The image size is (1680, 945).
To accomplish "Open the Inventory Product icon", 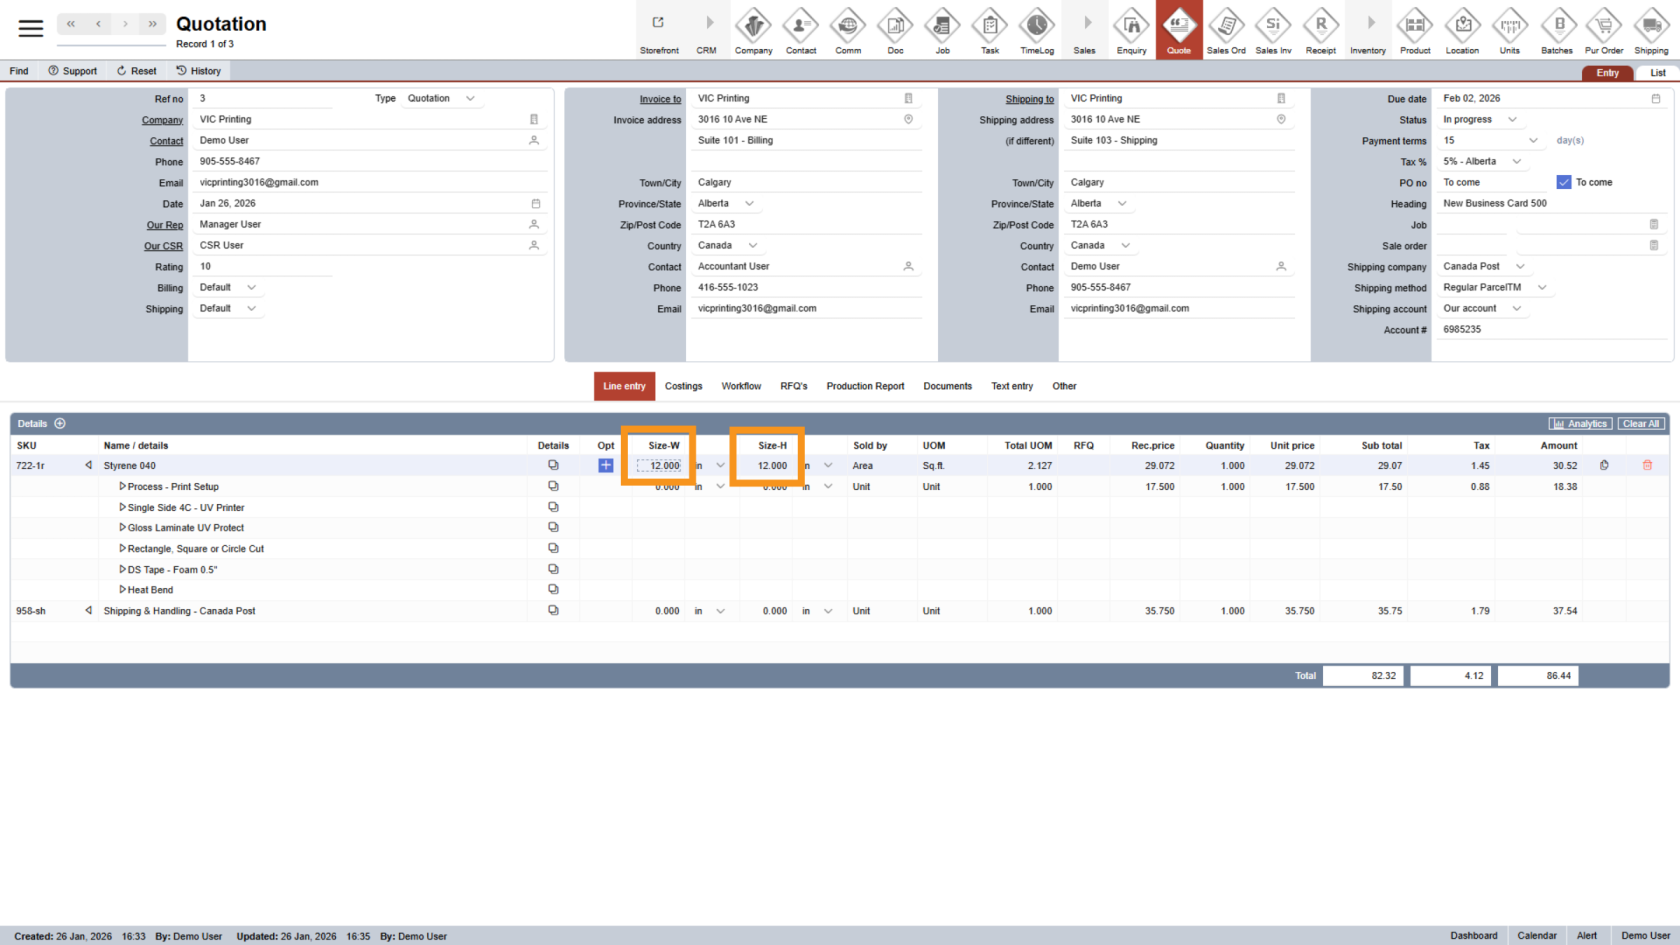I will click(1414, 29).
